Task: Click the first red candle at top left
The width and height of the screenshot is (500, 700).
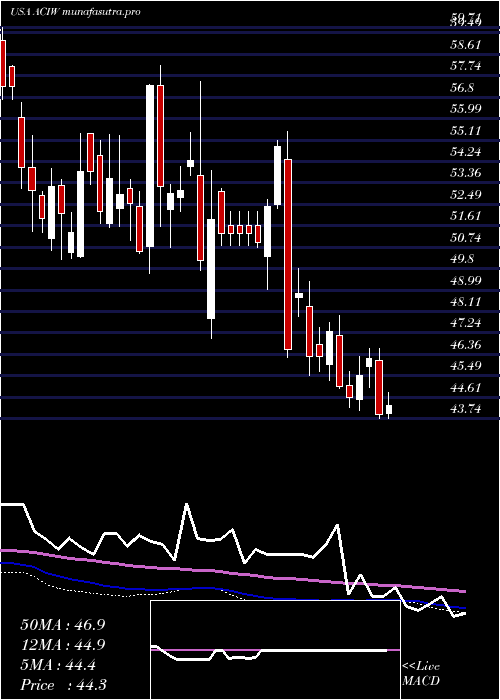Action: 3,63
